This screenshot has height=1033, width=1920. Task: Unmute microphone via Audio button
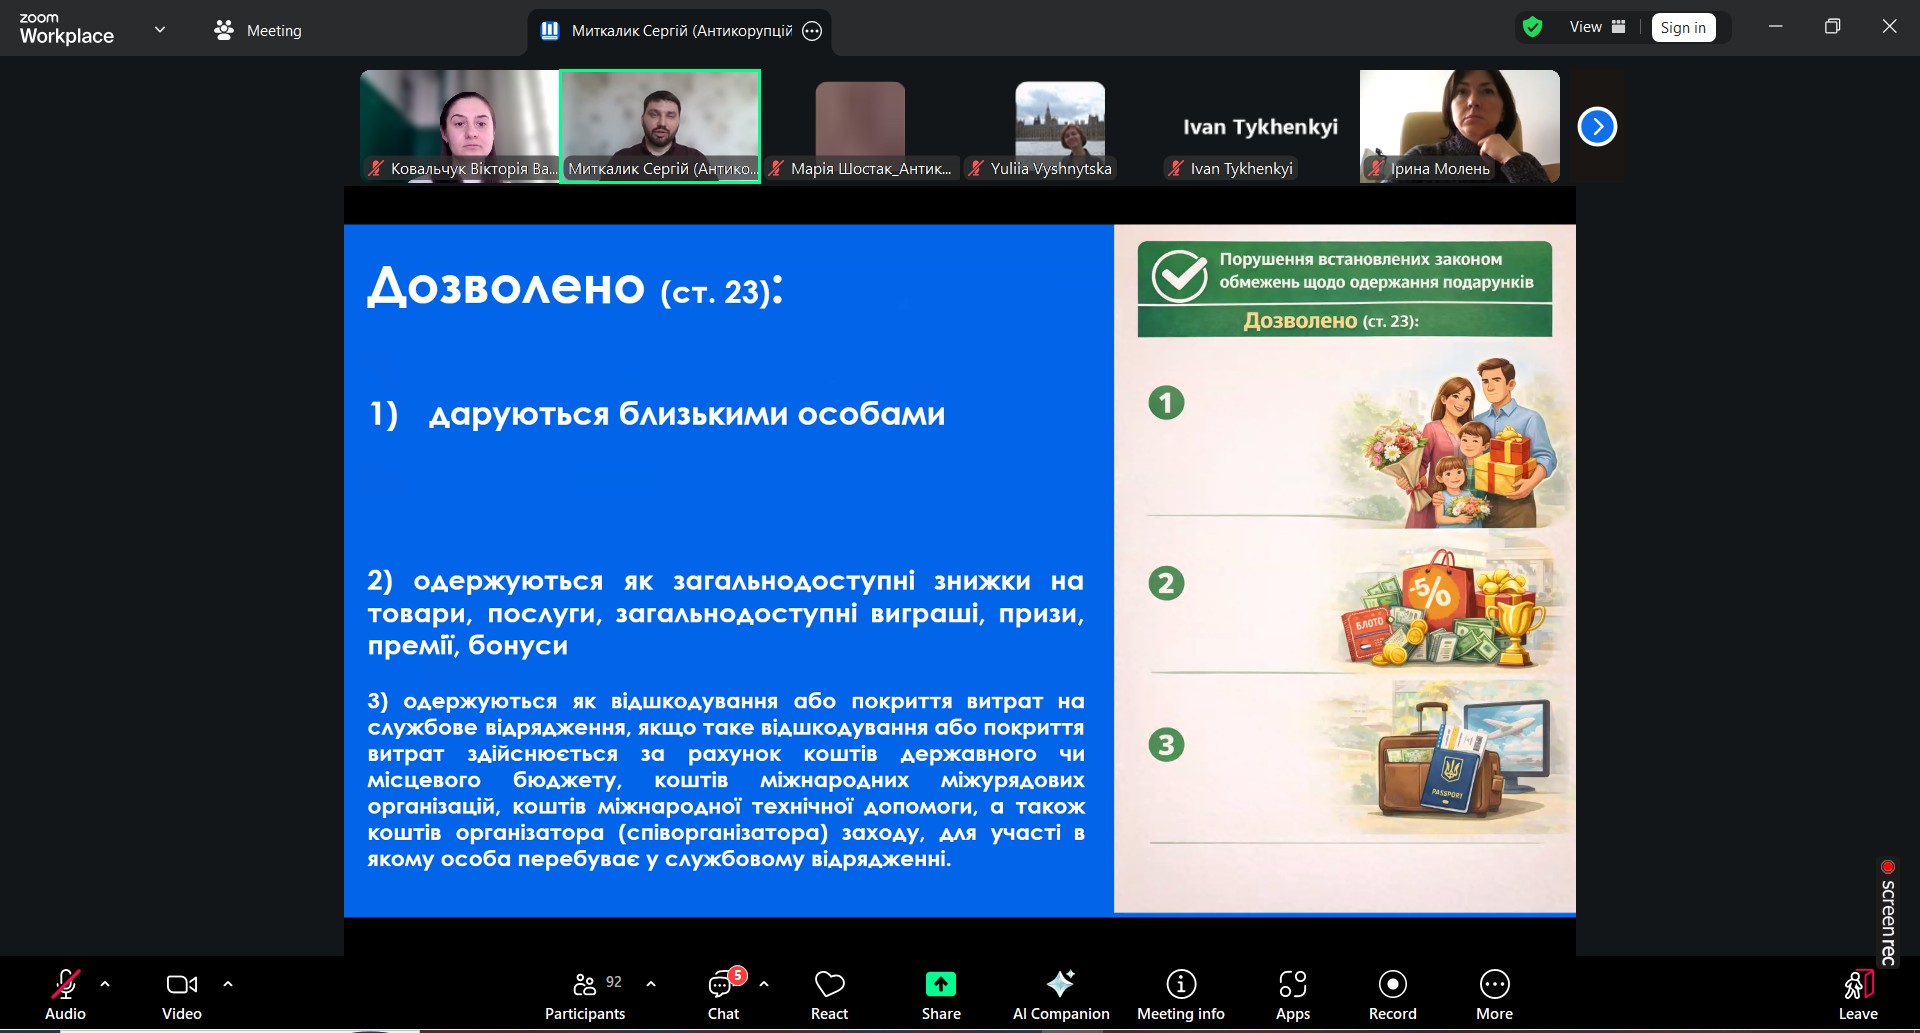[x=65, y=995]
